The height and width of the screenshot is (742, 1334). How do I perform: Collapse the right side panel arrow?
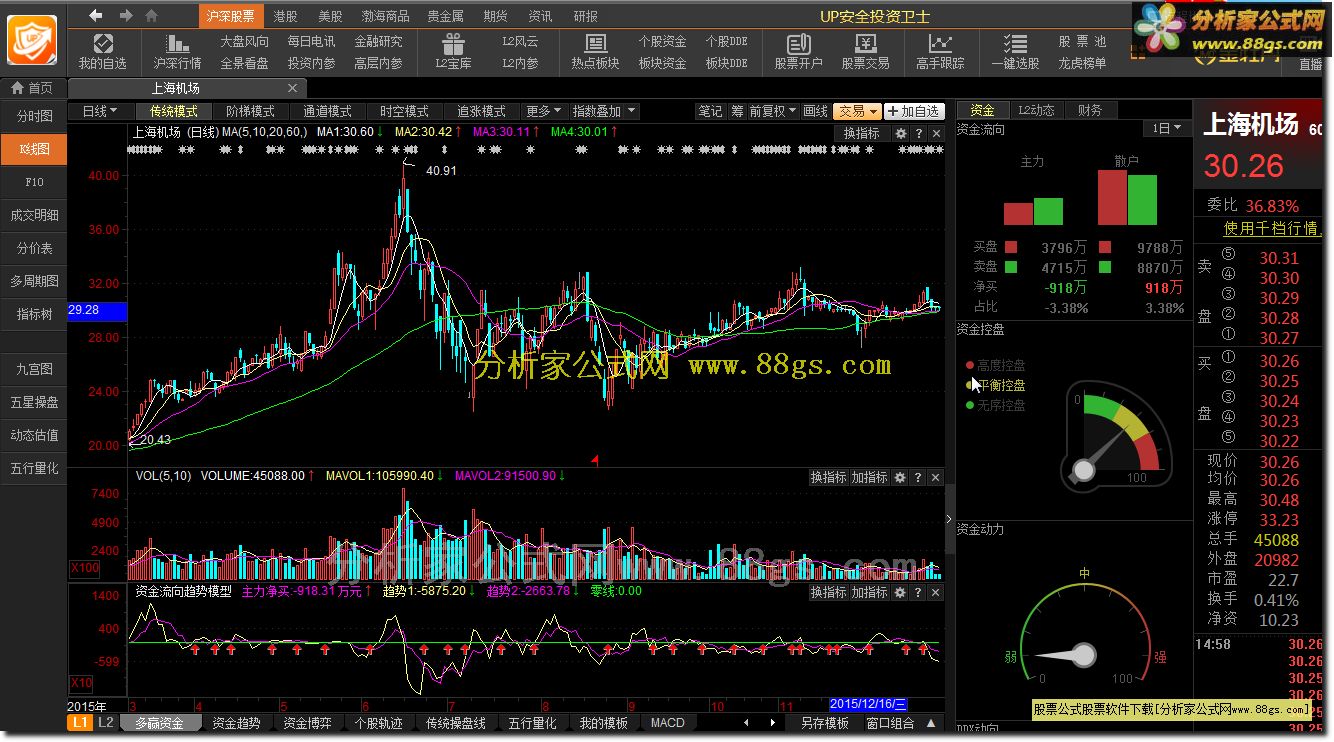tap(949, 519)
